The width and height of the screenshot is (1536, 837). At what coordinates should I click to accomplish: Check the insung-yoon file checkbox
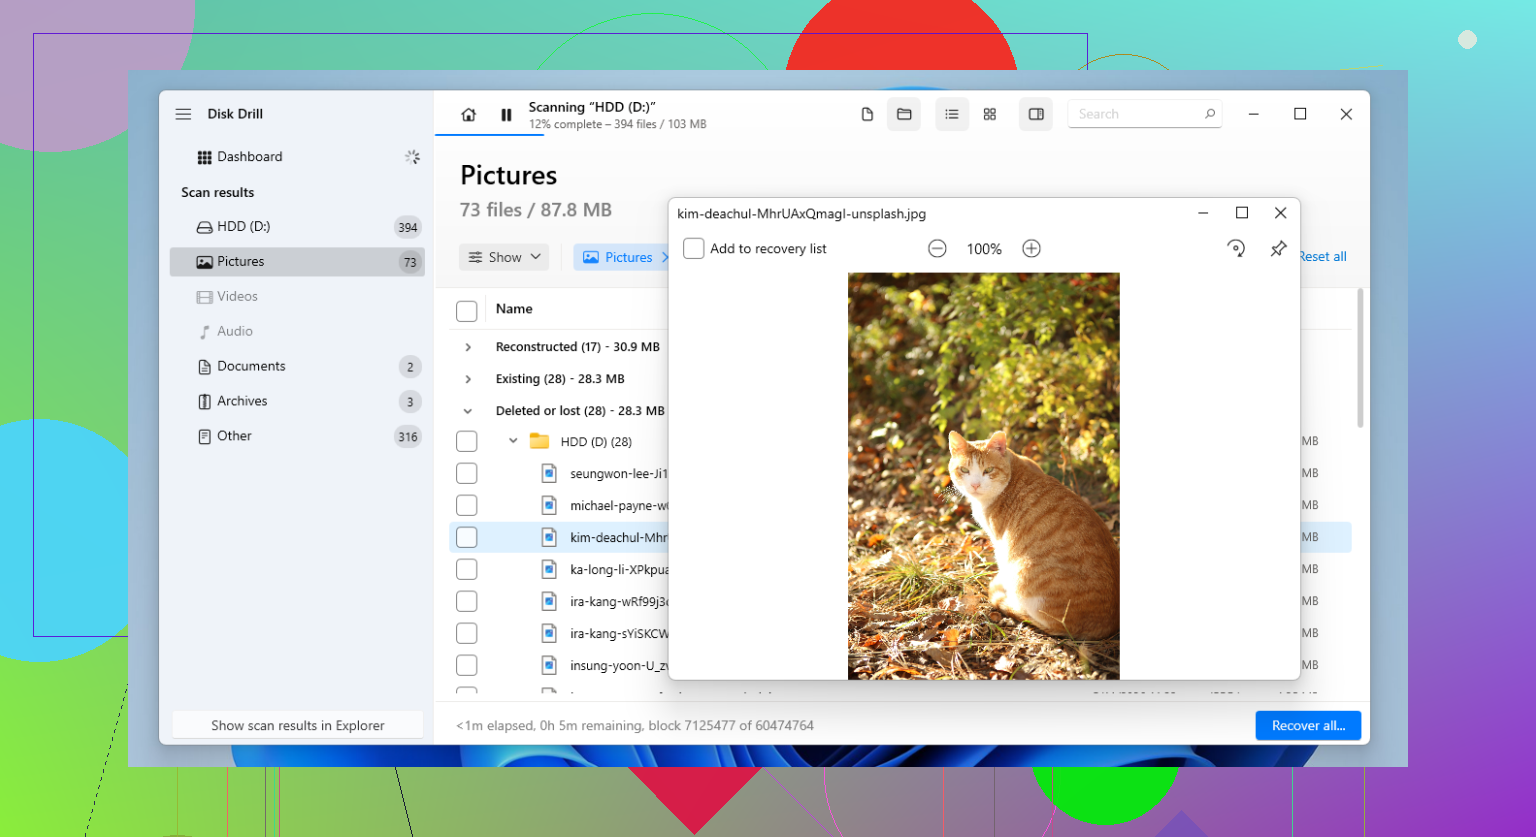(x=466, y=665)
